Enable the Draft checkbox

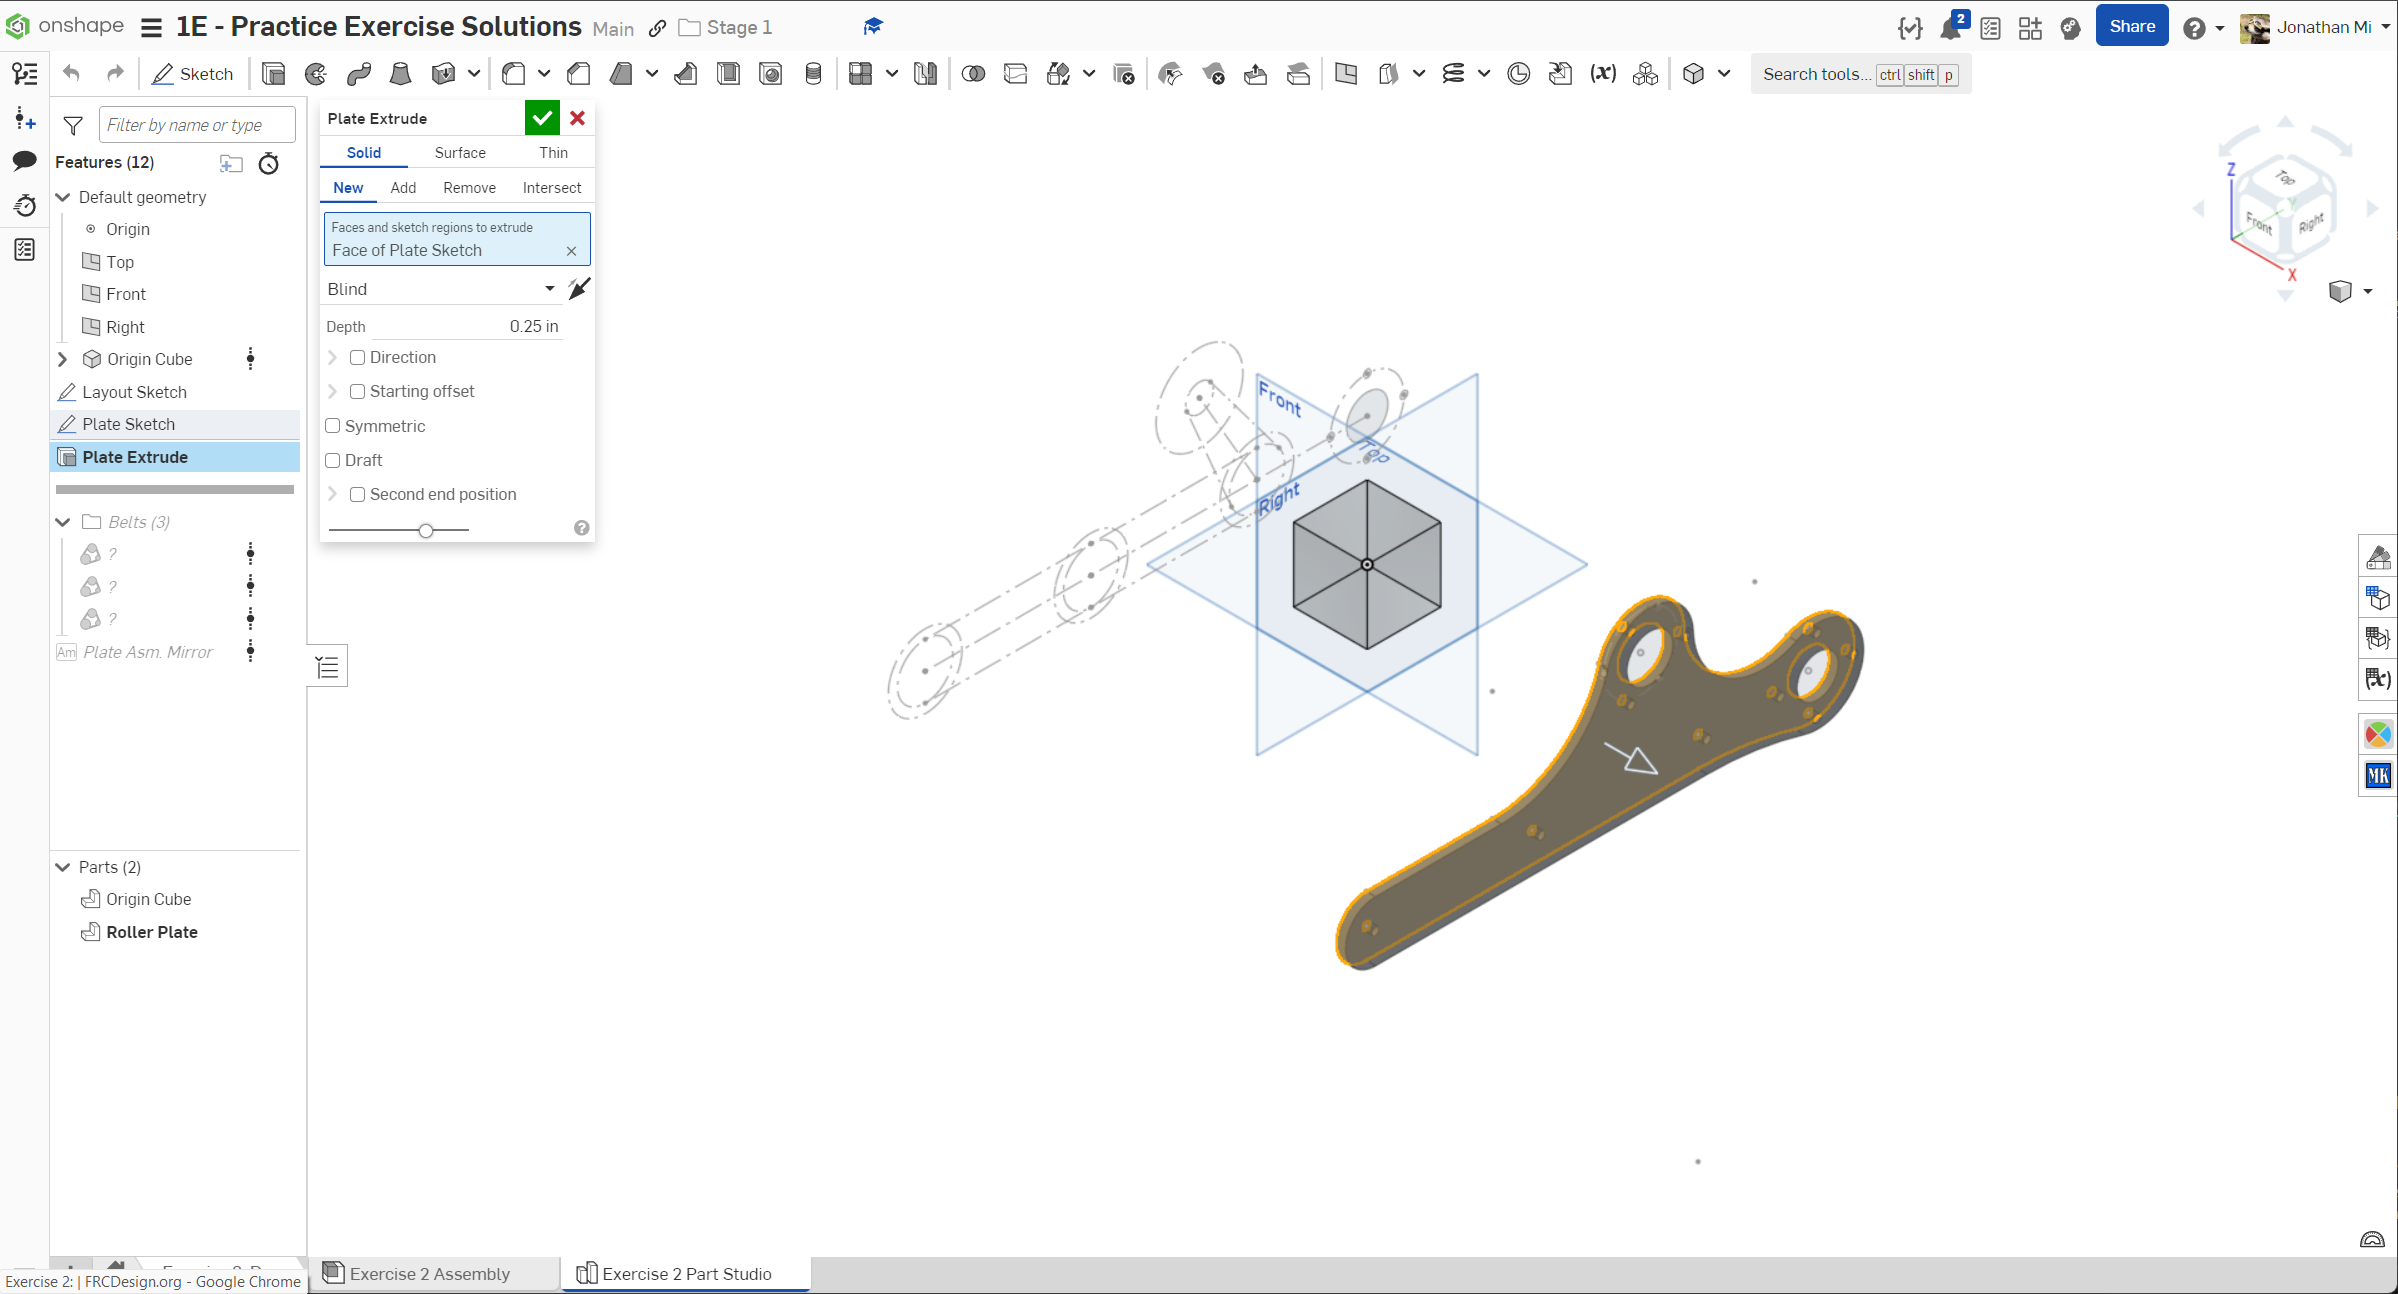334,460
